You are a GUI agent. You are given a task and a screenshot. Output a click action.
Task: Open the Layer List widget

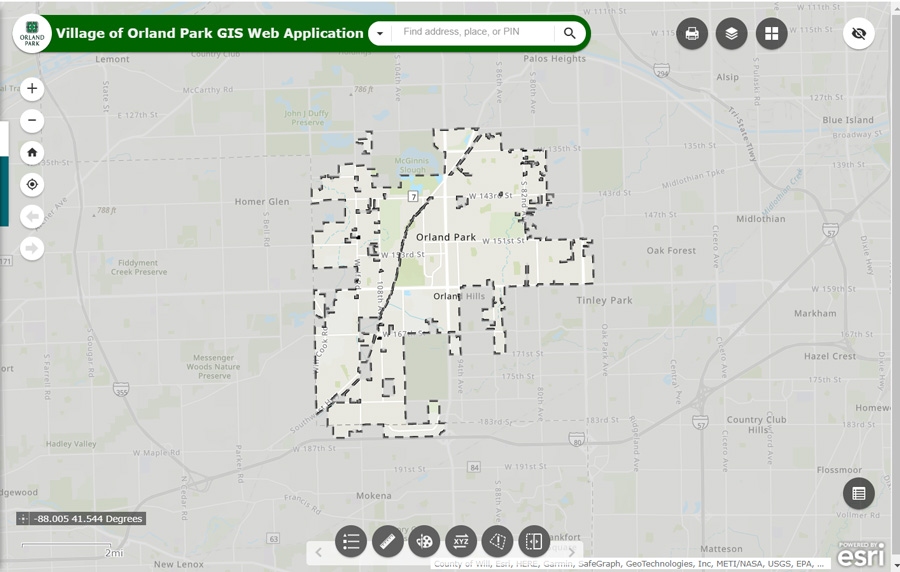pyautogui.click(x=731, y=34)
